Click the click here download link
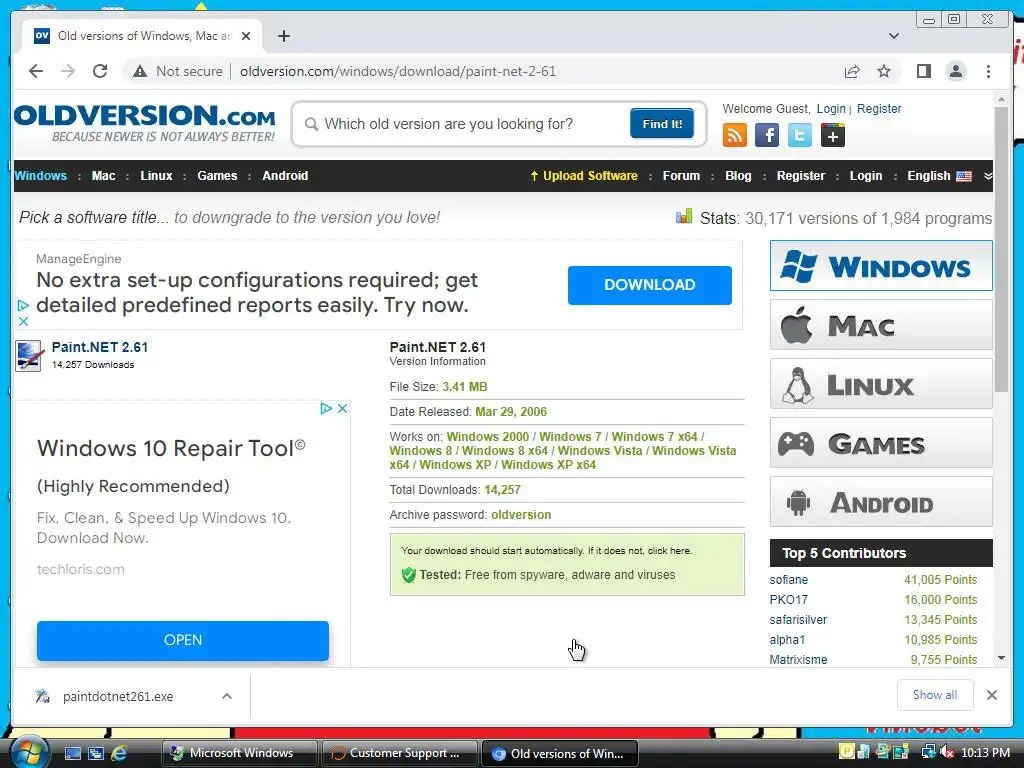This screenshot has height=768, width=1024. [669, 551]
